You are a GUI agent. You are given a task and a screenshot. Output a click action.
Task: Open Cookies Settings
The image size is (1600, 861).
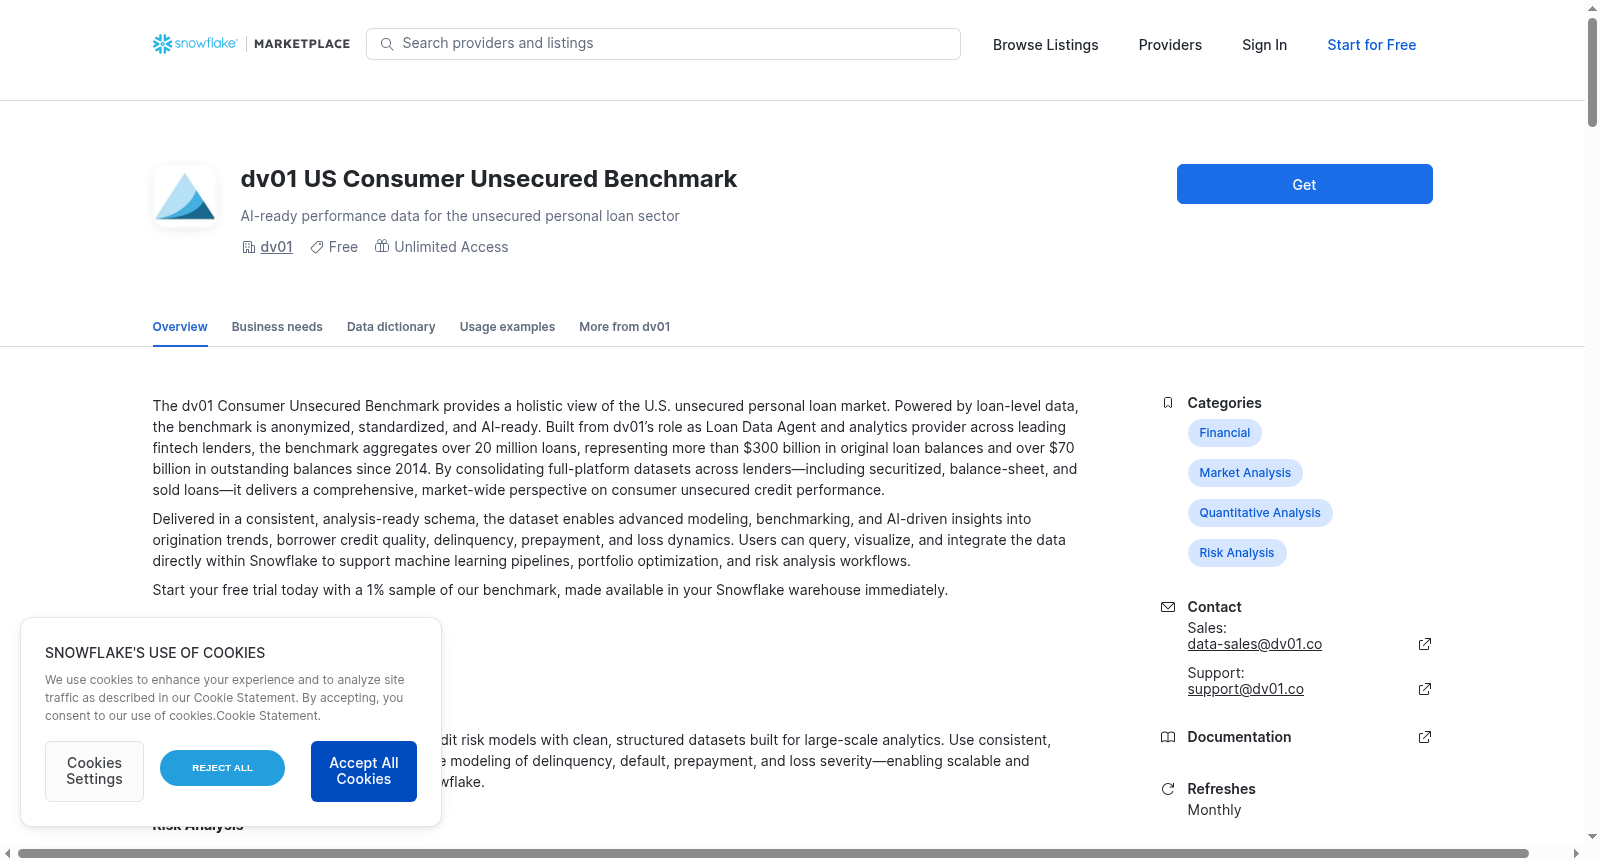[x=94, y=771]
